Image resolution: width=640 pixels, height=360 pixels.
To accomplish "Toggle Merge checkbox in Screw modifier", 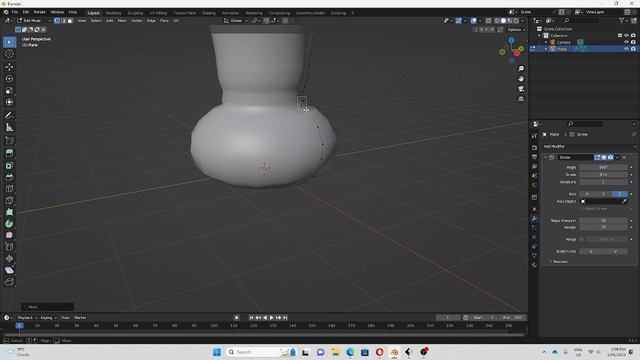I will click(581, 239).
